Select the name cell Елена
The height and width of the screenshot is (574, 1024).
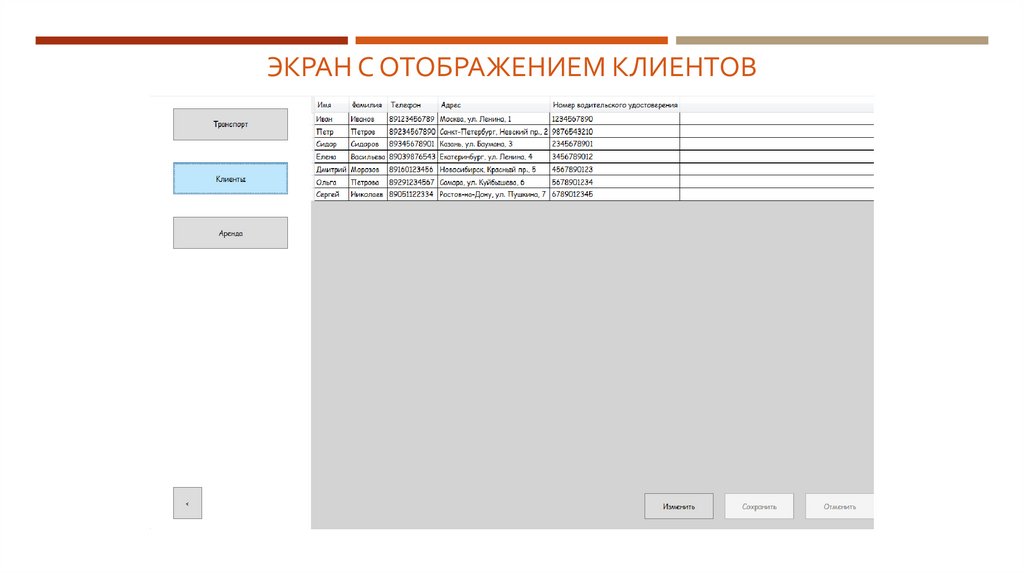pyautogui.click(x=331, y=157)
